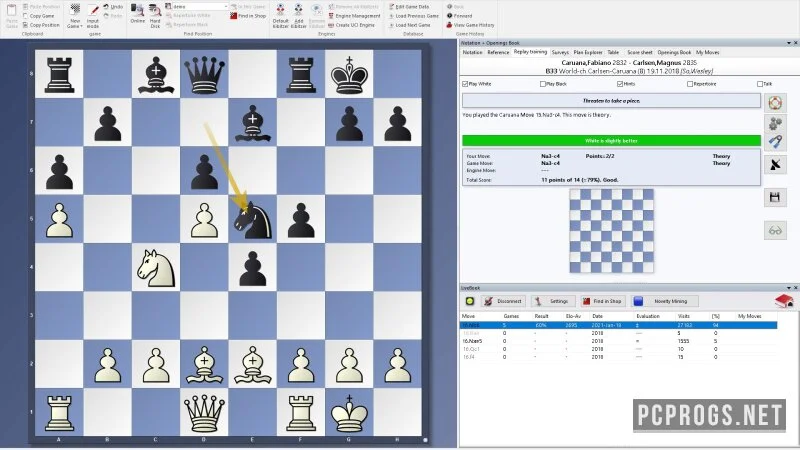Open the Notation panel dropdown arrow
This screenshot has width=800, height=450.
pos(788,43)
